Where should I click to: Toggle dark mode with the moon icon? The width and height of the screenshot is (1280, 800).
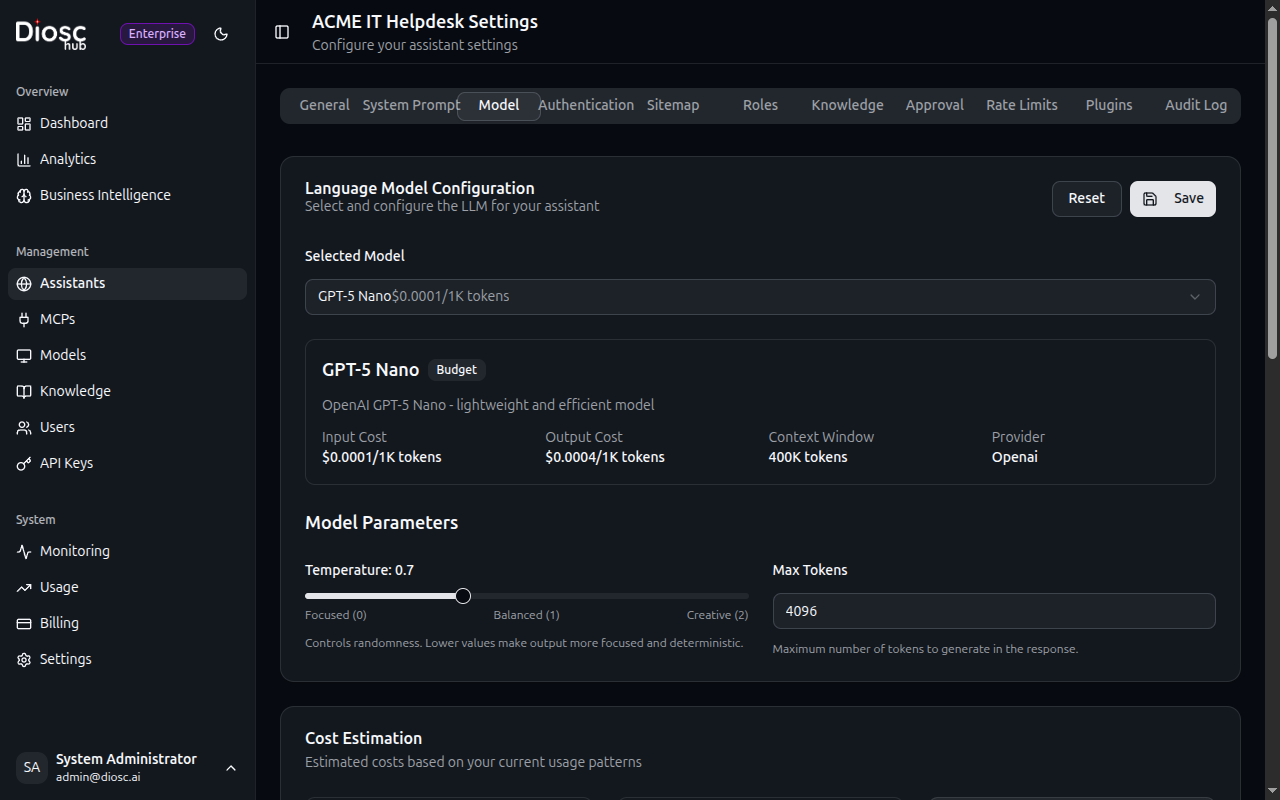click(x=221, y=34)
